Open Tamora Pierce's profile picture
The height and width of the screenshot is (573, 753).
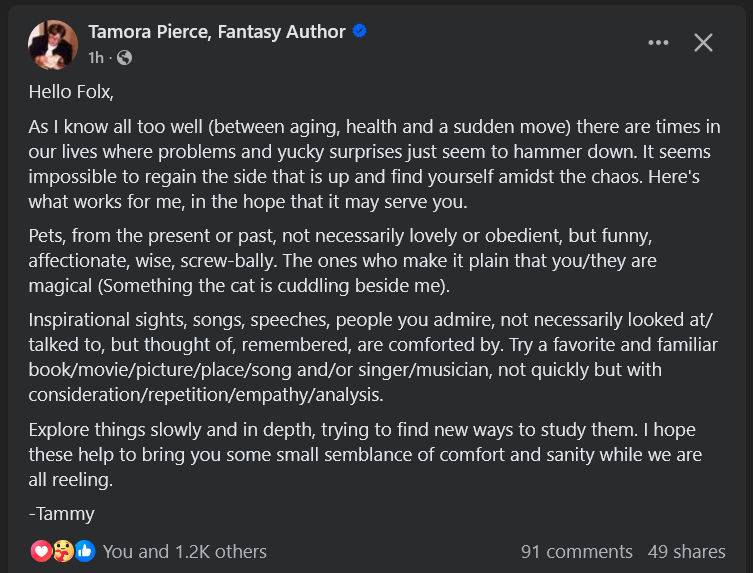[53, 44]
